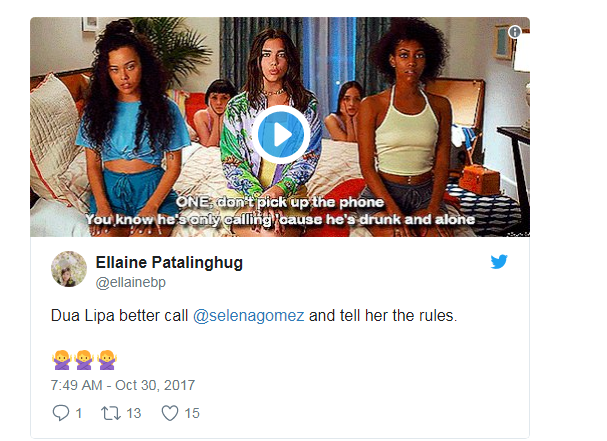Image resolution: width=607 pixels, height=441 pixels.
Task: Click the last of the three emojis
Action: pyautogui.click(x=107, y=360)
